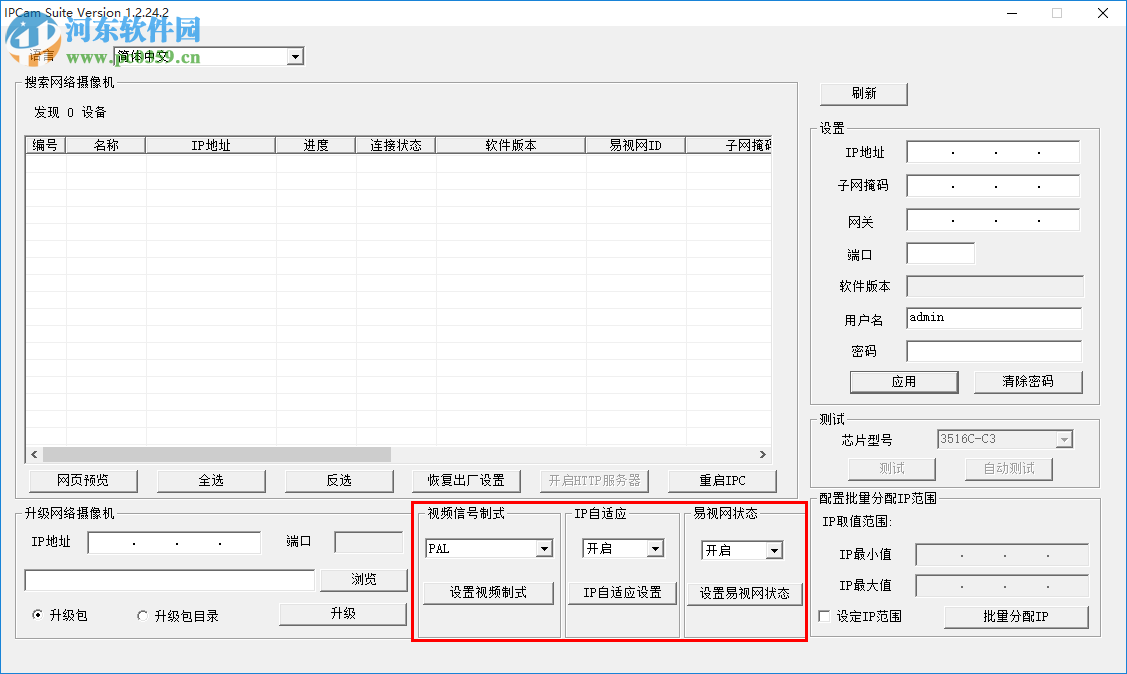Click 设置视频制式 to set video format
The width and height of the screenshot is (1127, 674).
point(488,592)
